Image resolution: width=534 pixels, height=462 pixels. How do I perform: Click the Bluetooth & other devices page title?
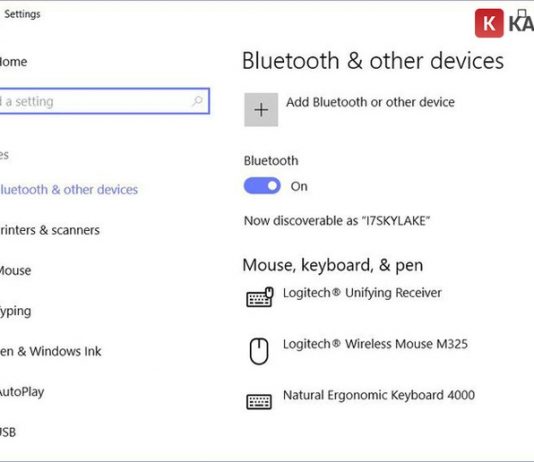click(x=373, y=61)
